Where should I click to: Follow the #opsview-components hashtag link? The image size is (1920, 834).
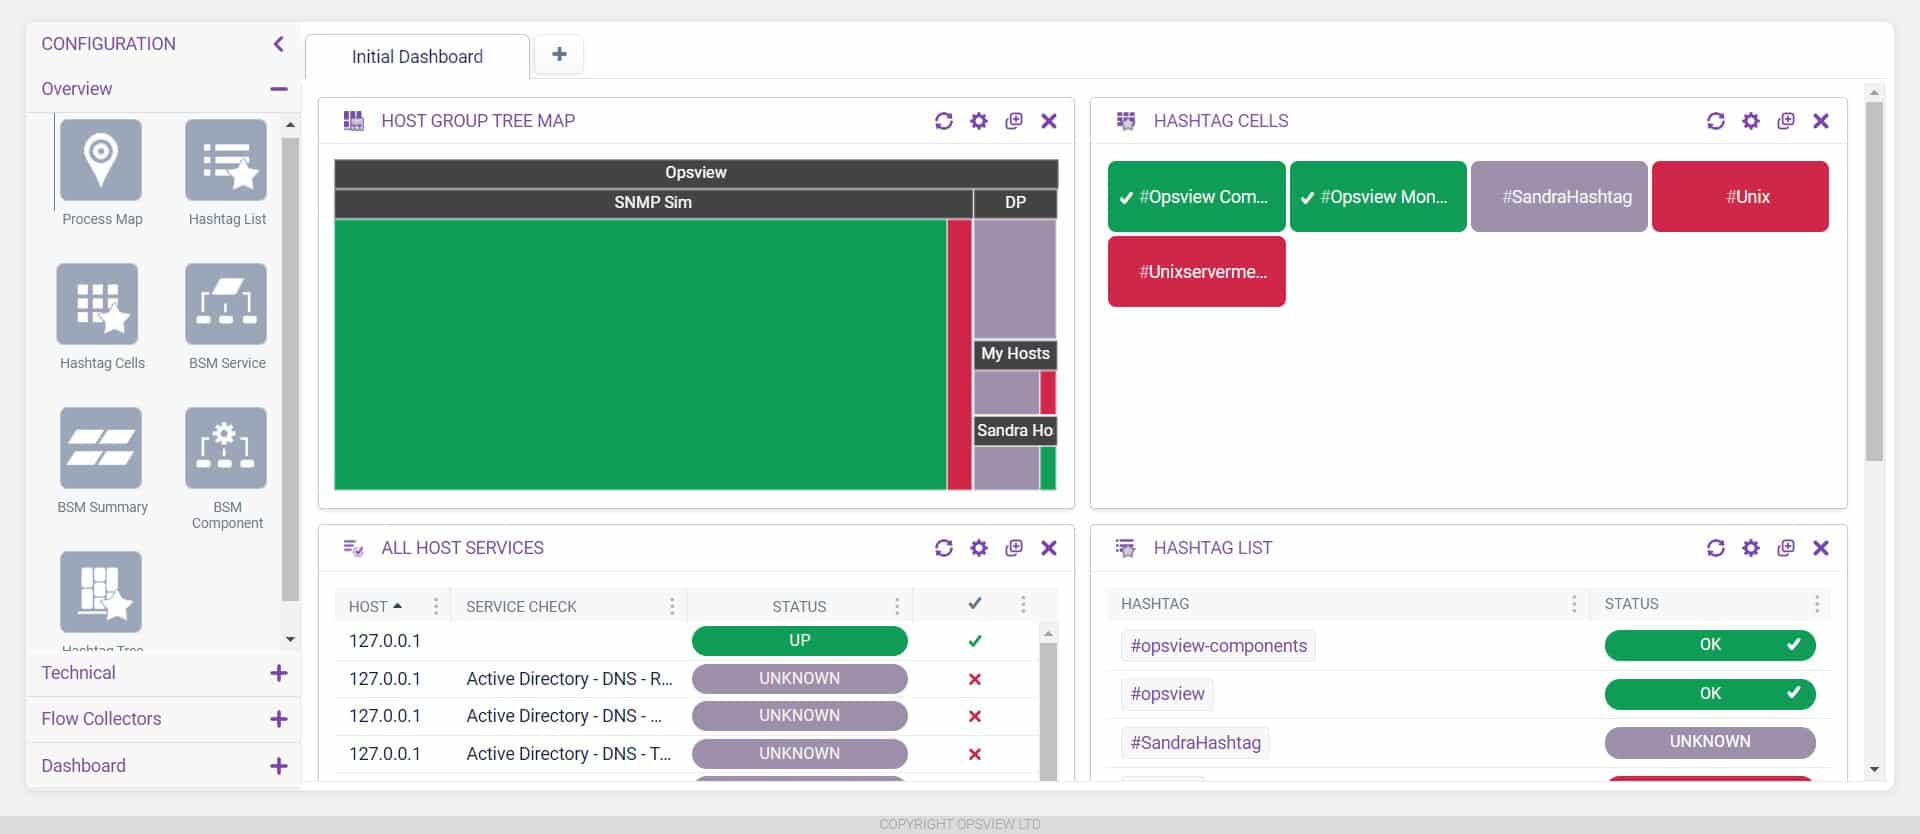(x=1218, y=646)
